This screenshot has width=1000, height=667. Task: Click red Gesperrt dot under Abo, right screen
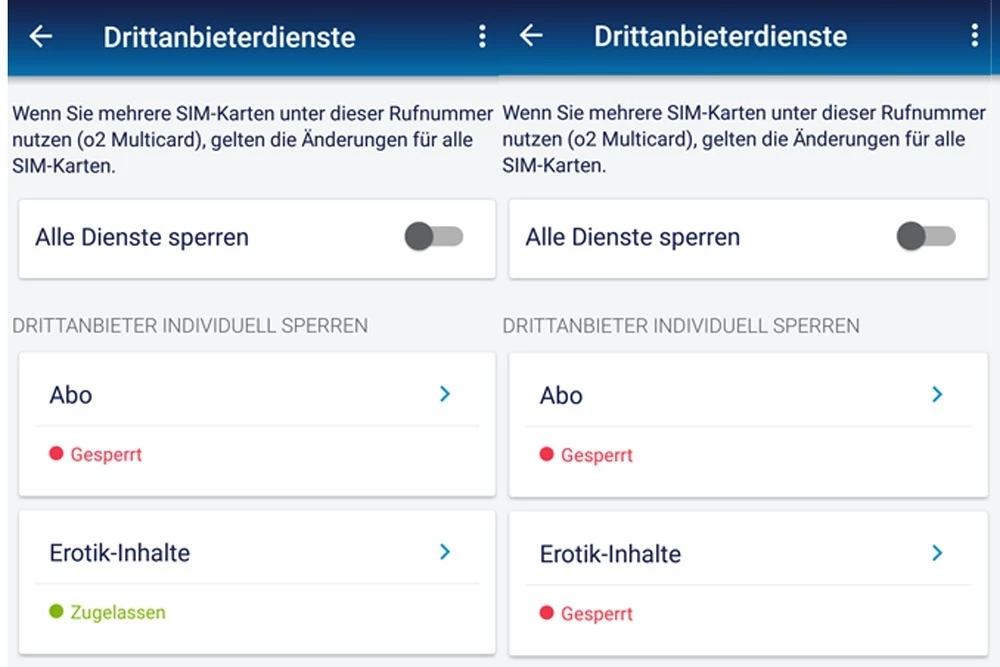coord(546,455)
